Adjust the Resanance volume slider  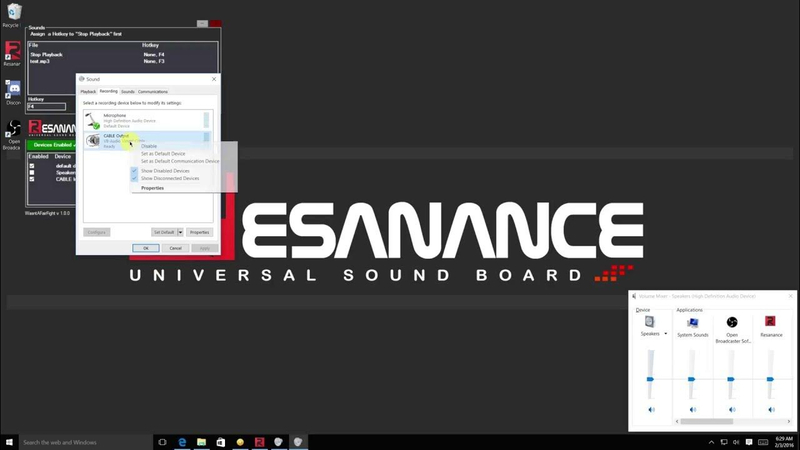point(770,379)
